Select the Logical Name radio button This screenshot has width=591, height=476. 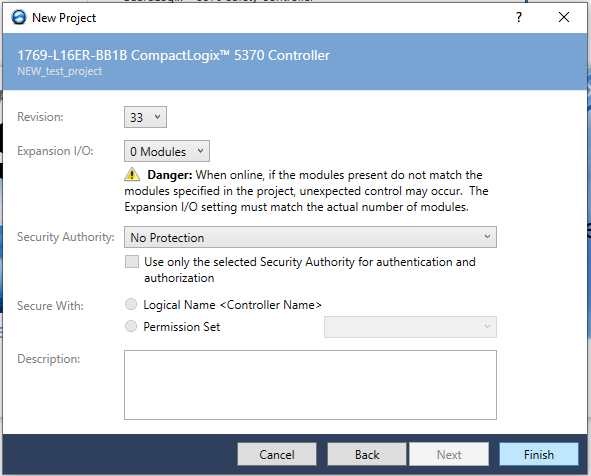click(131, 304)
